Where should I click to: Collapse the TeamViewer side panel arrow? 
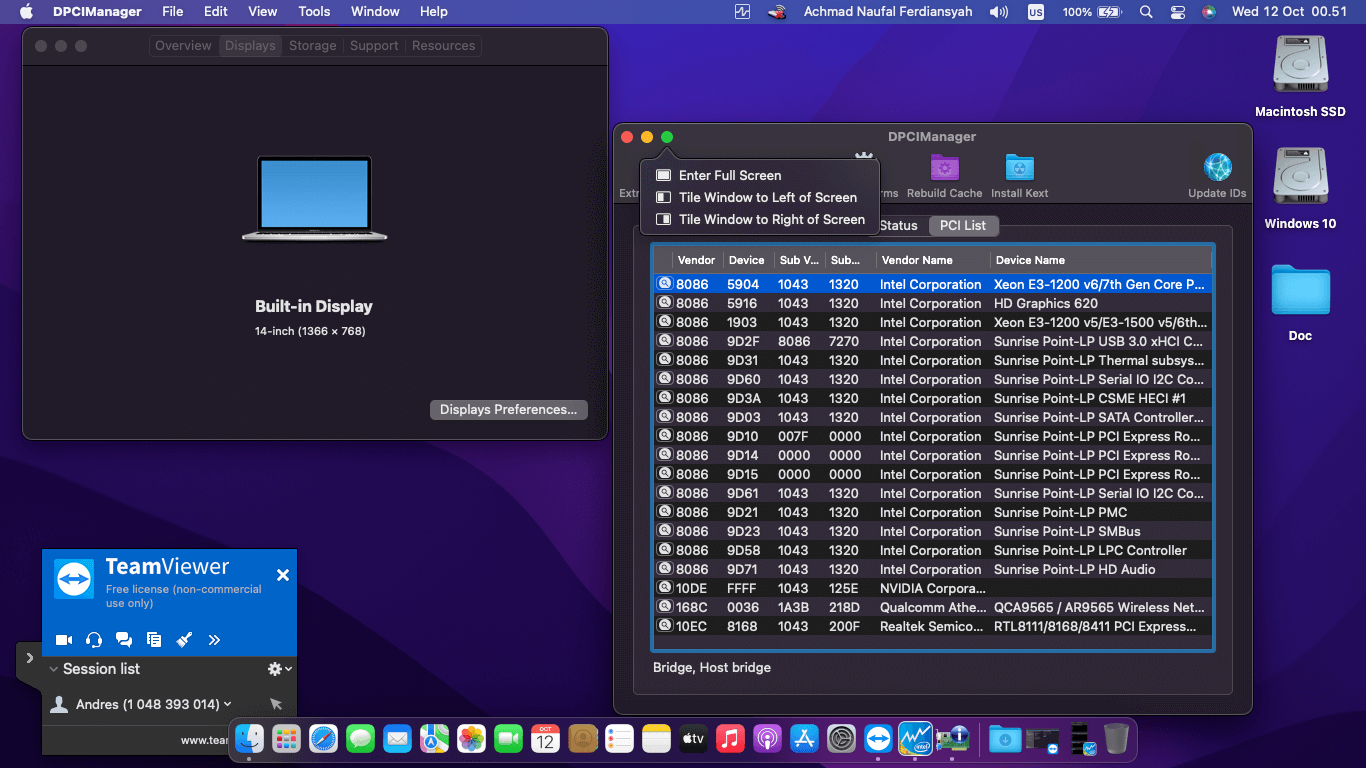29,658
